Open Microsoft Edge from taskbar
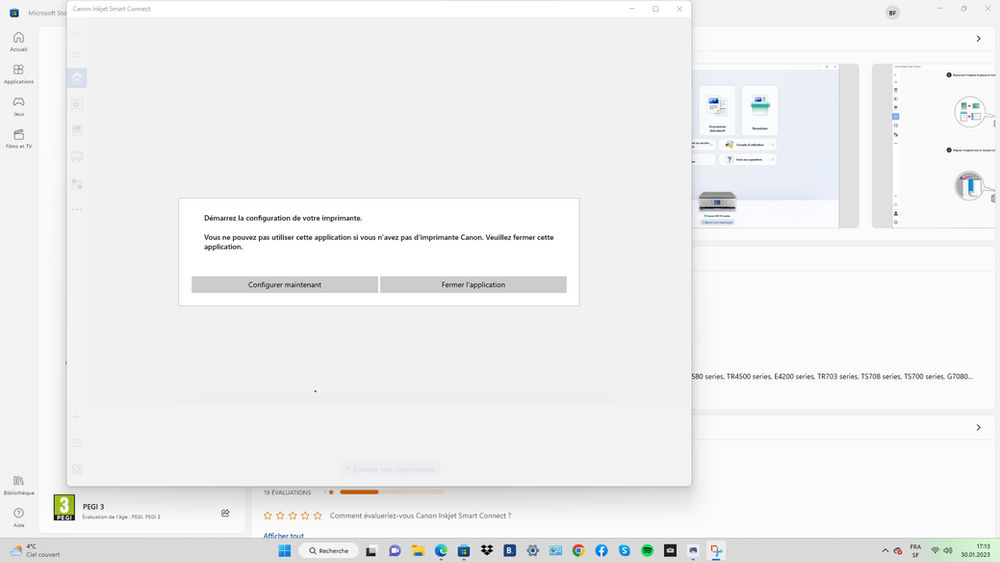The height and width of the screenshot is (562, 1000). [441, 551]
